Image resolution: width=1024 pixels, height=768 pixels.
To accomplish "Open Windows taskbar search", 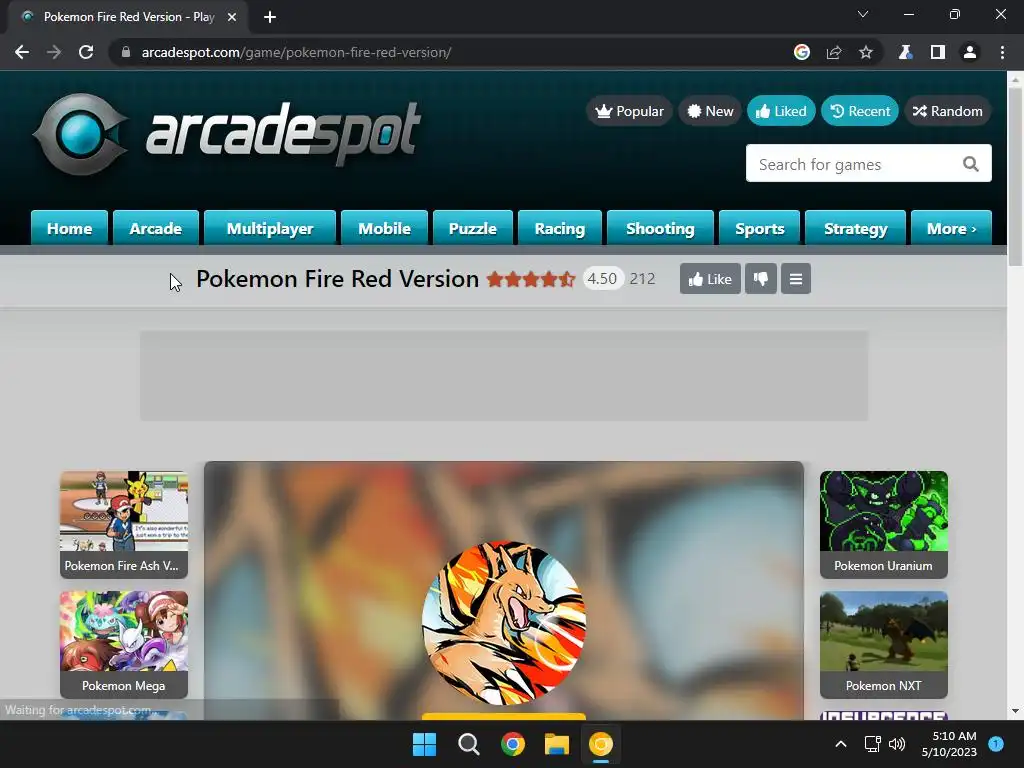I will (468, 744).
